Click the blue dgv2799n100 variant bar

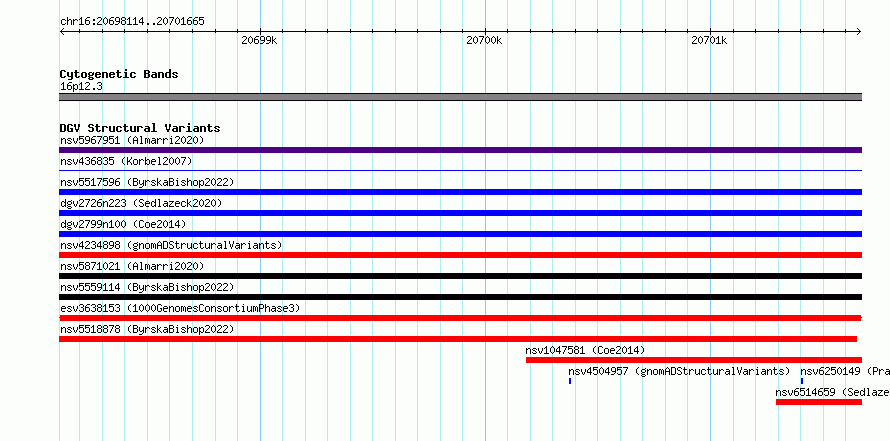460,234
